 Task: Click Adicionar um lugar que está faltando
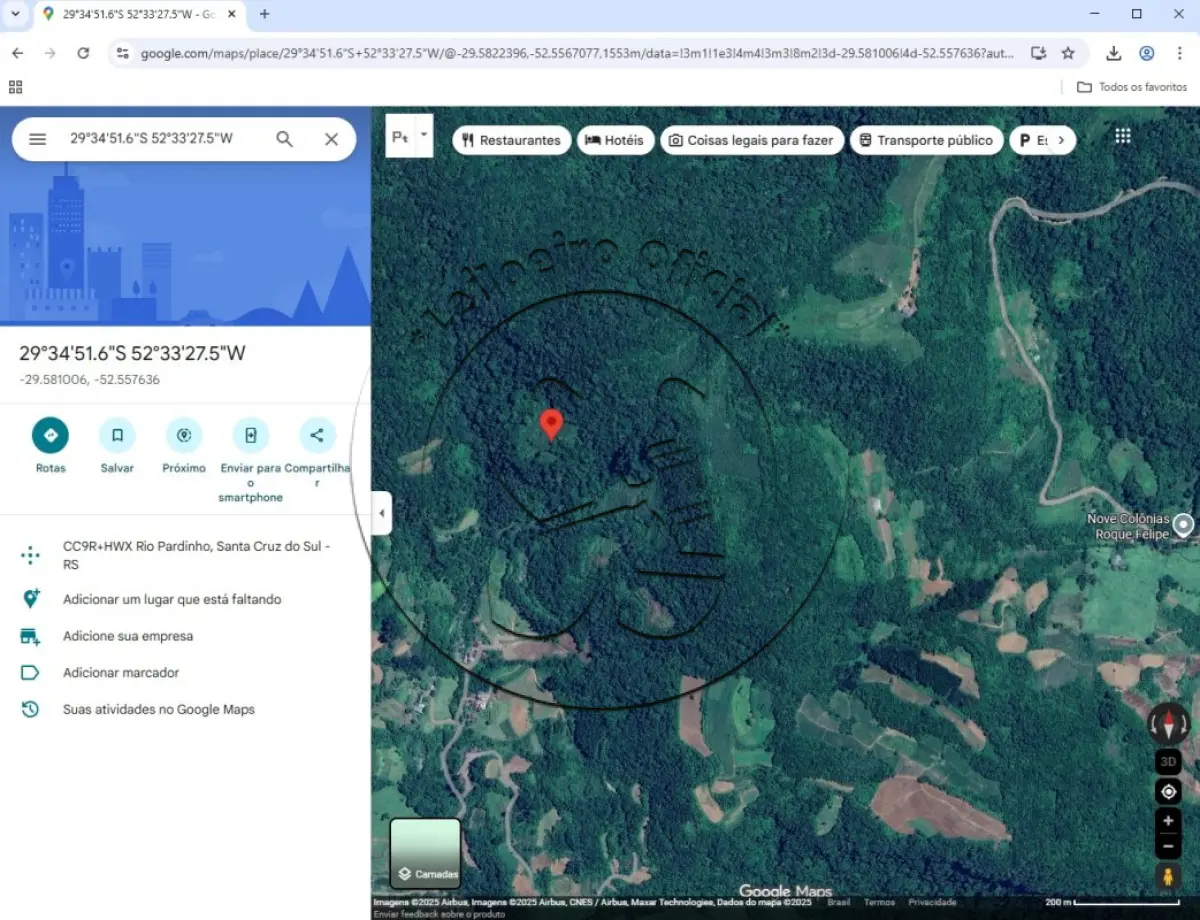[172, 599]
